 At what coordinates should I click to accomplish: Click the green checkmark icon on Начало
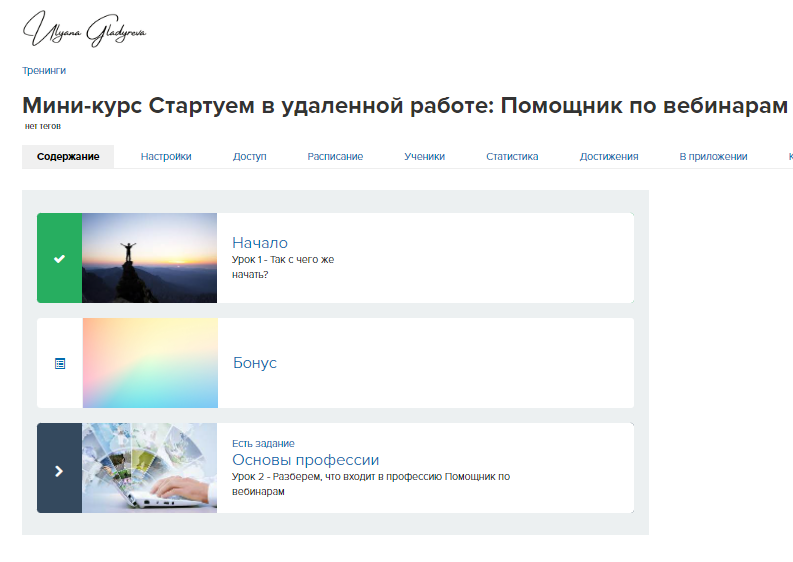point(59,258)
